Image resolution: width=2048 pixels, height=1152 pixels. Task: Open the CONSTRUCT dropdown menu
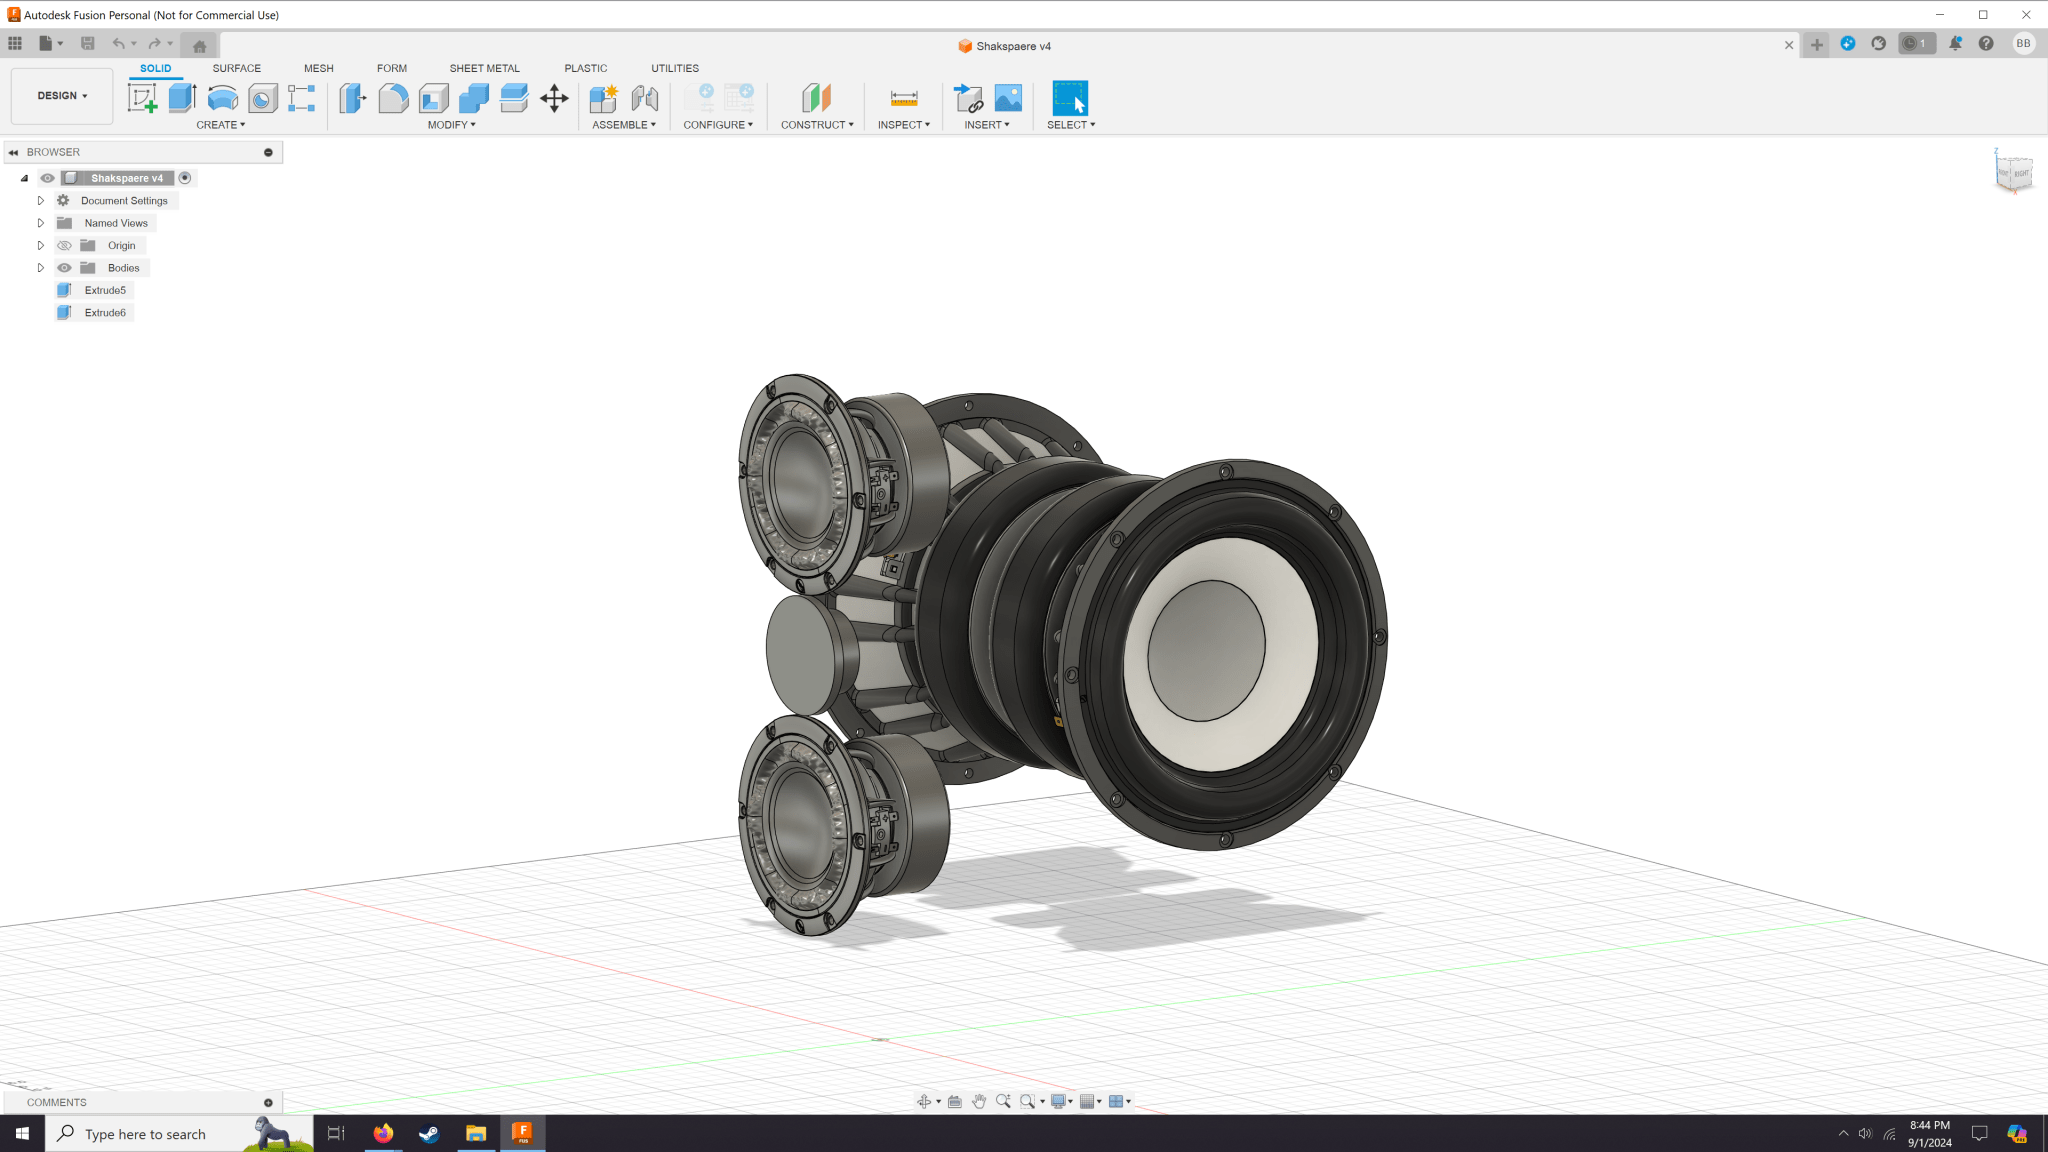pos(817,125)
